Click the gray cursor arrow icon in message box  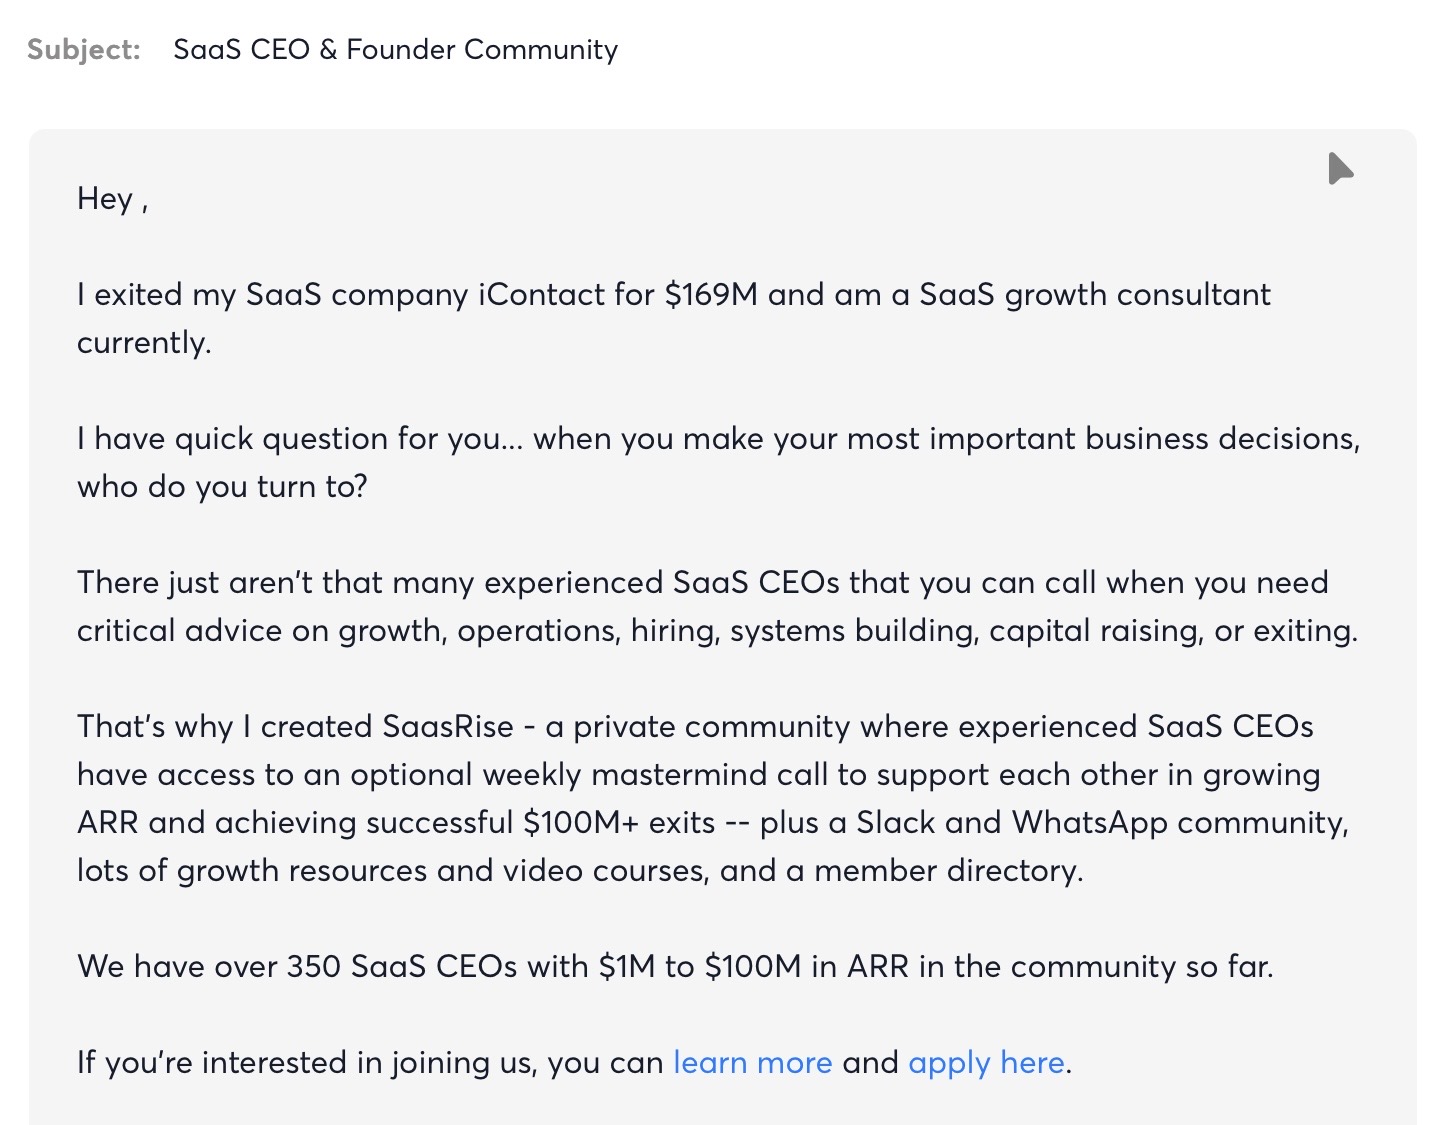pyautogui.click(x=1340, y=168)
